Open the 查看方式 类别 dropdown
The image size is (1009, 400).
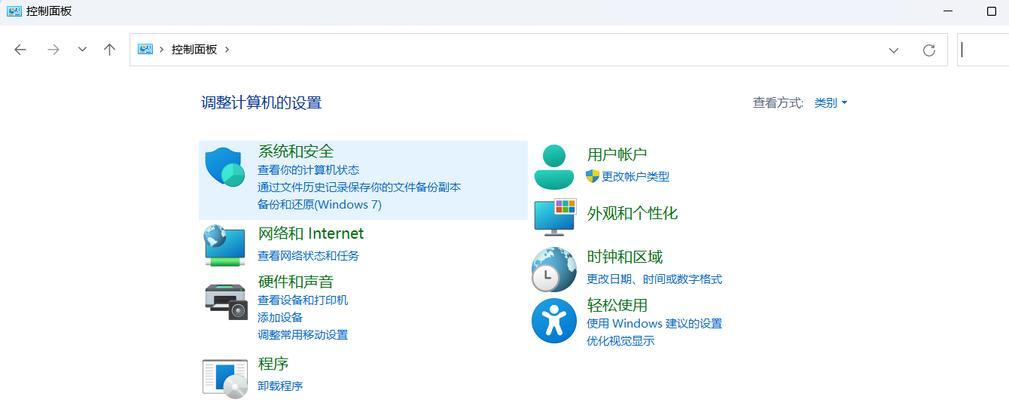coord(831,103)
